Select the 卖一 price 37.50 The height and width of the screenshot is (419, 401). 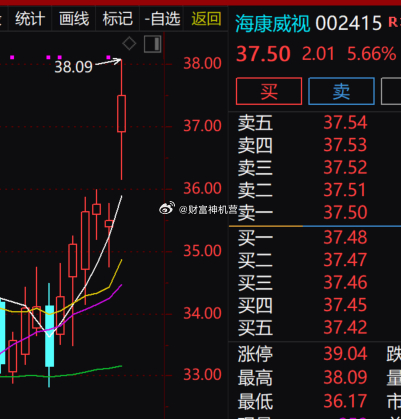345,212
